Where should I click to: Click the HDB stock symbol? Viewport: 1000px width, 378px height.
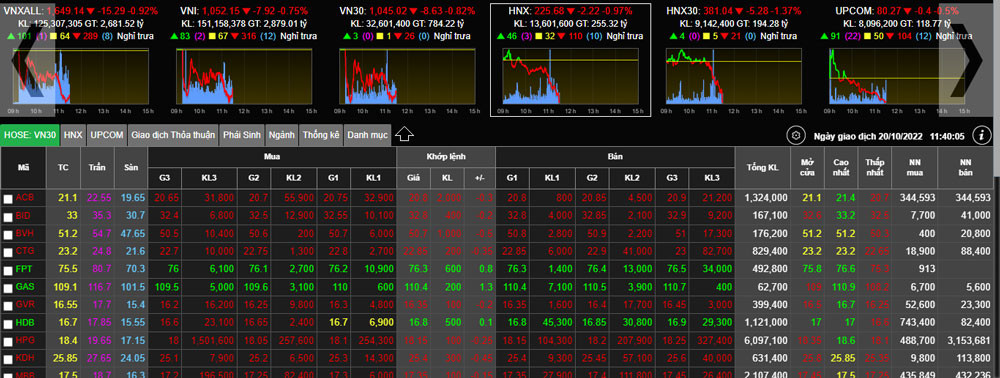[25, 323]
